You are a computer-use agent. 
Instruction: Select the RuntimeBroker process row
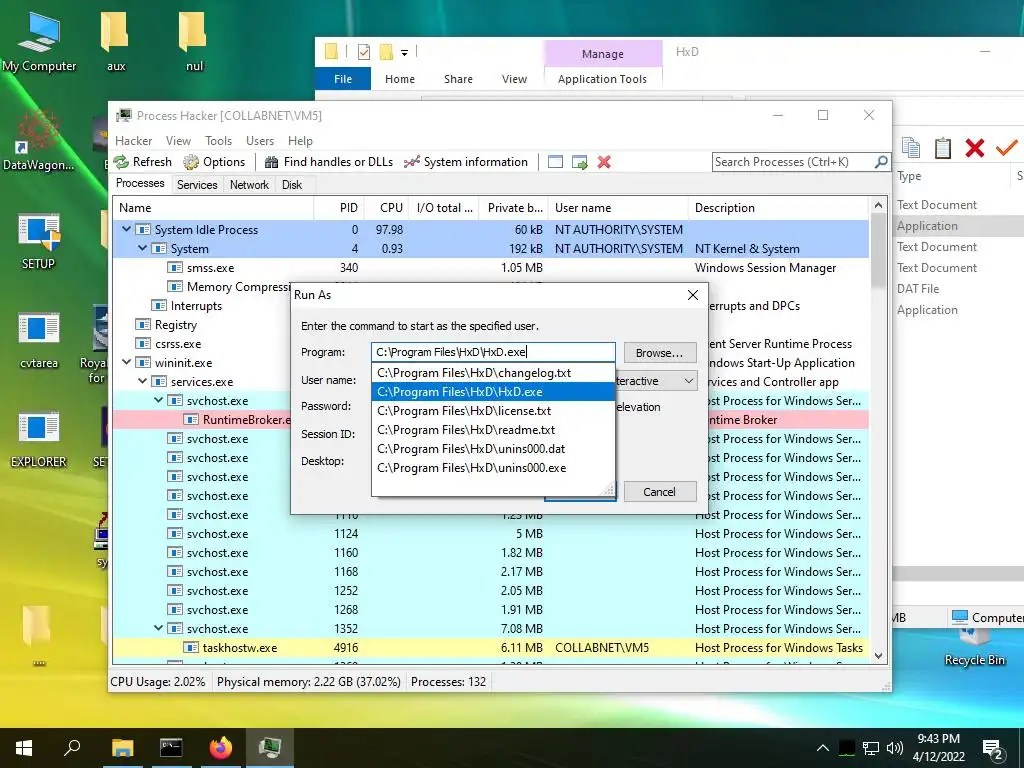tap(490, 419)
